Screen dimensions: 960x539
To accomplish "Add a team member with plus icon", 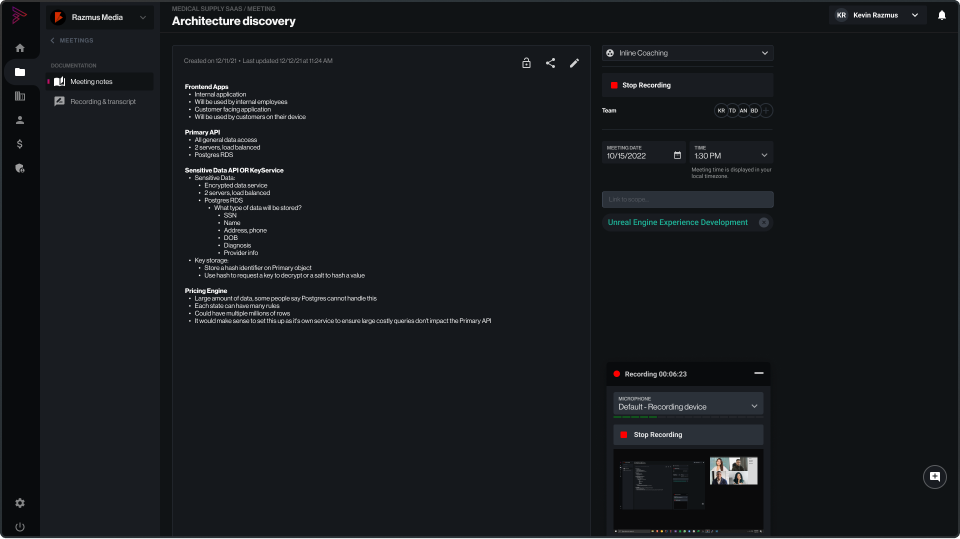I will pyautogui.click(x=767, y=110).
